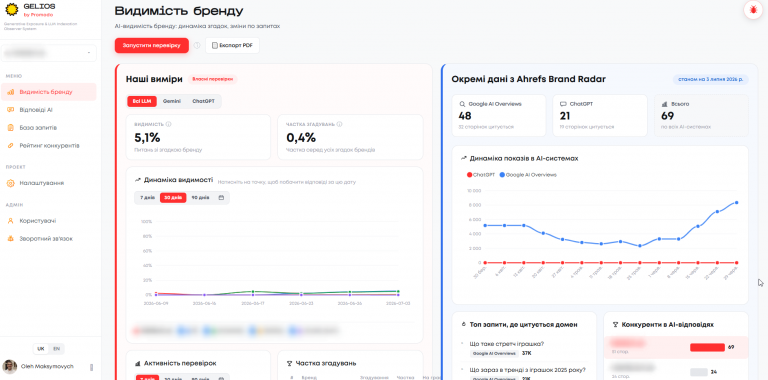The height and width of the screenshot is (380, 768).
Task: Switch language to EN
Action: [x=56, y=349]
